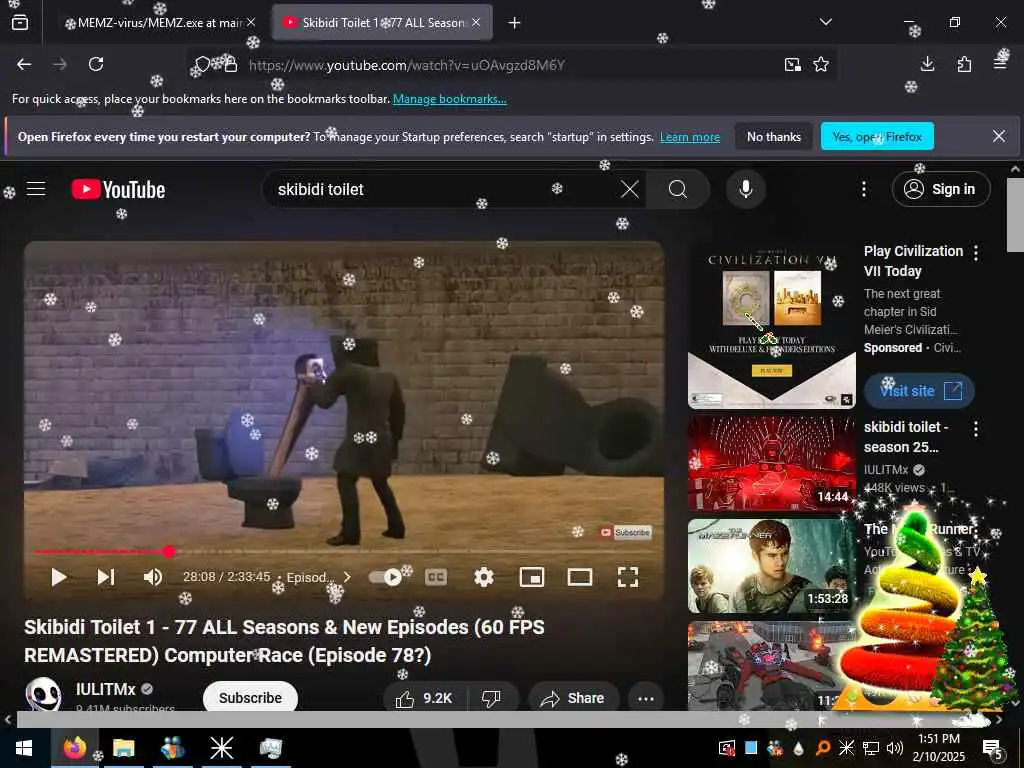
Task: Seek using the red progress bar
Action: click(344, 552)
